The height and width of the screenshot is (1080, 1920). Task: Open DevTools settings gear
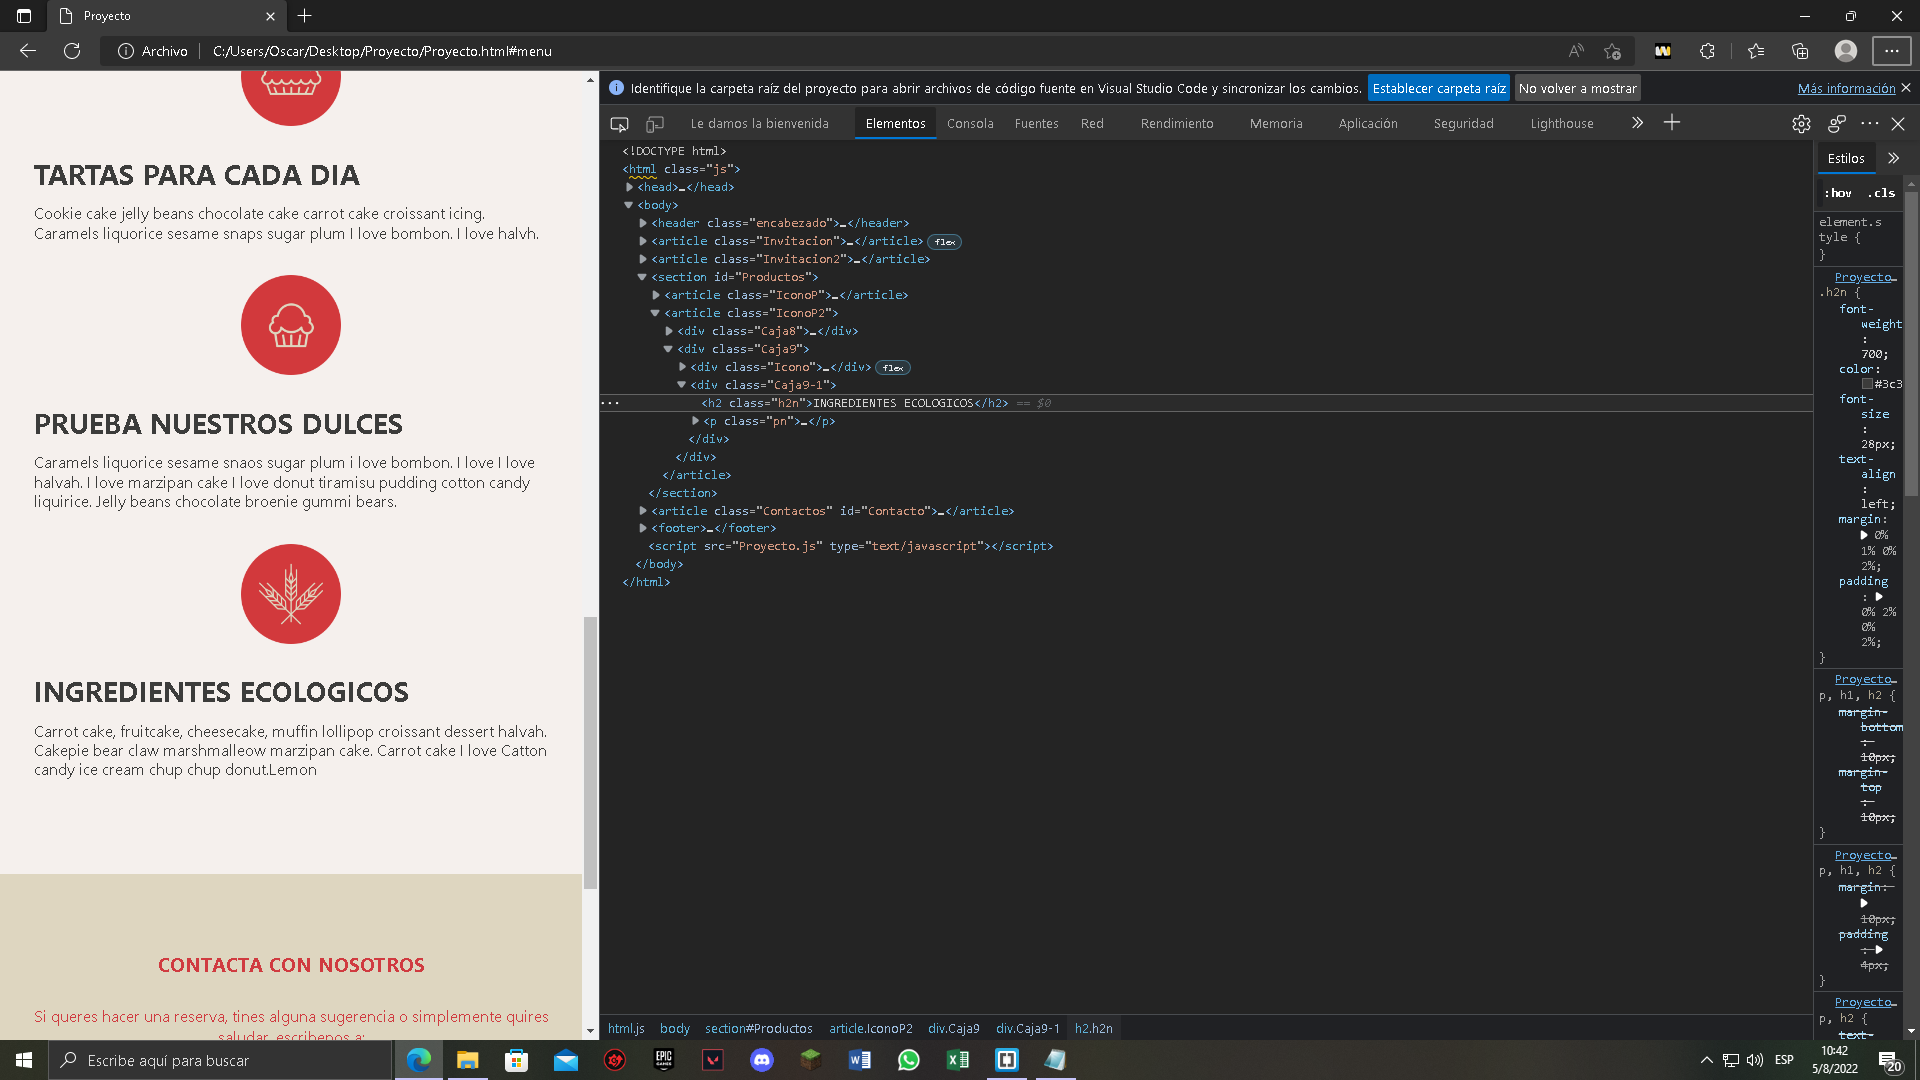1801,124
